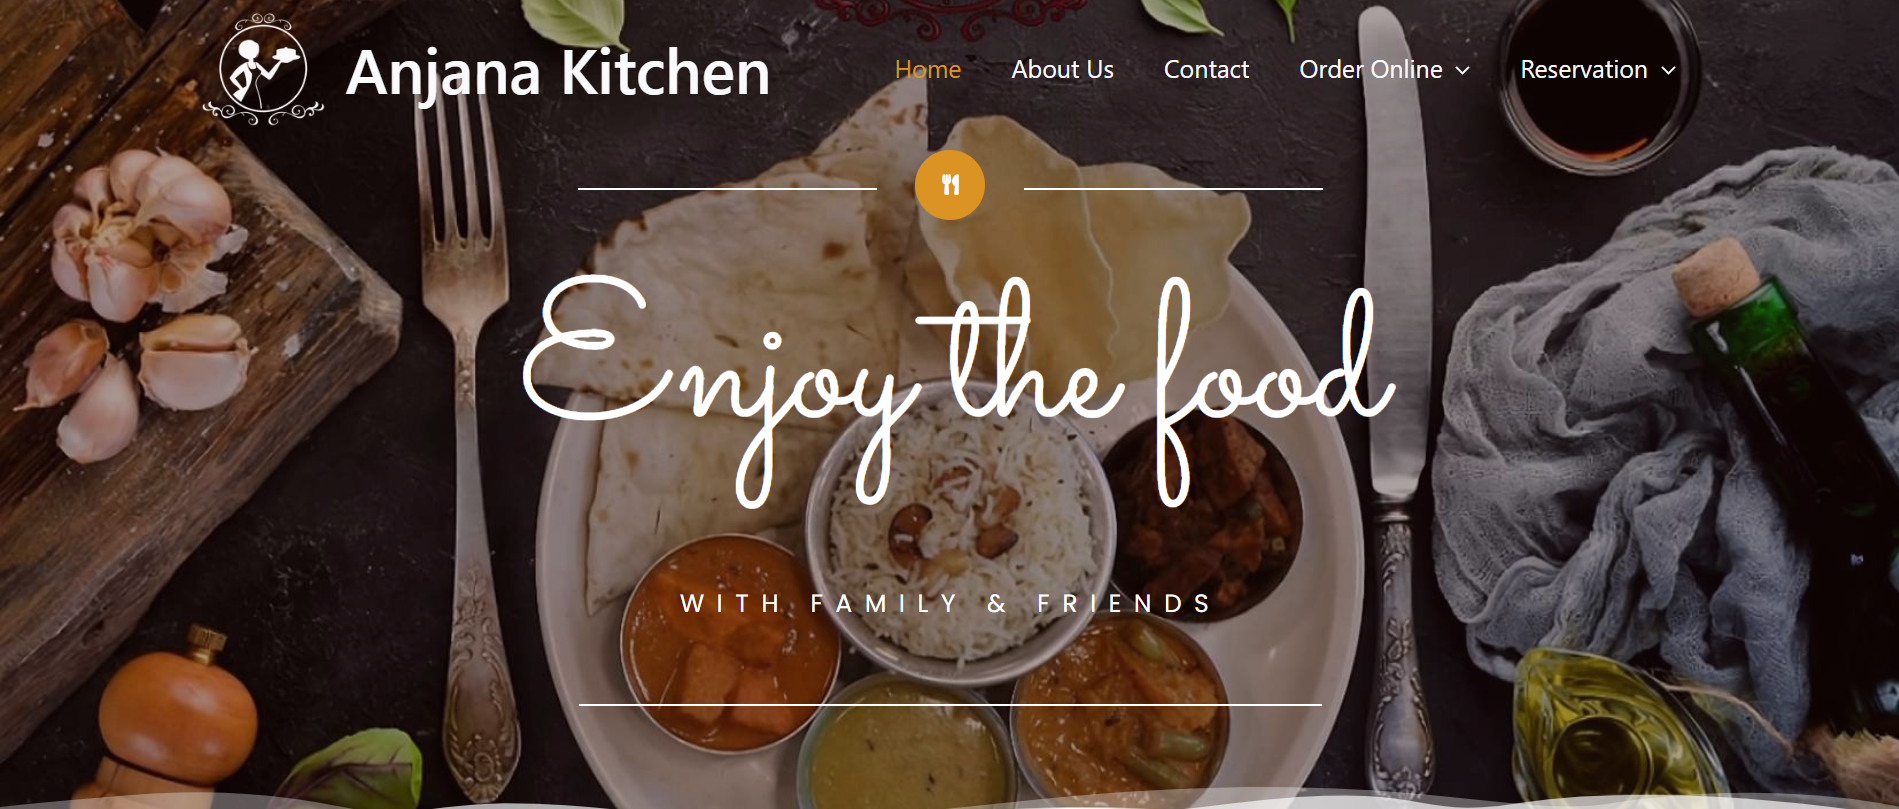Click the orange fork and knife icon
This screenshot has height=809, width=1899.
point(949,185)
